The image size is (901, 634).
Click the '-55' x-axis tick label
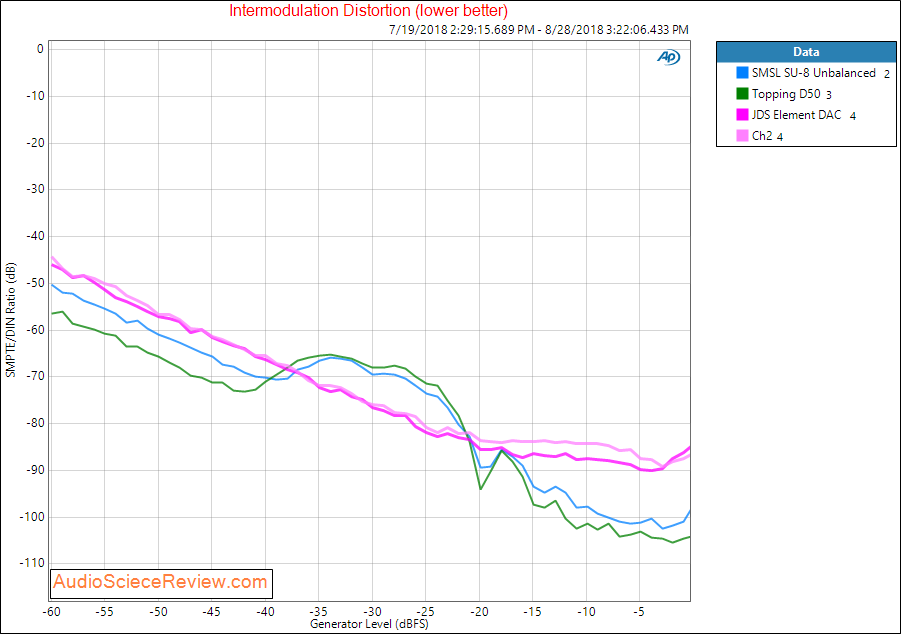pos(104,612)
